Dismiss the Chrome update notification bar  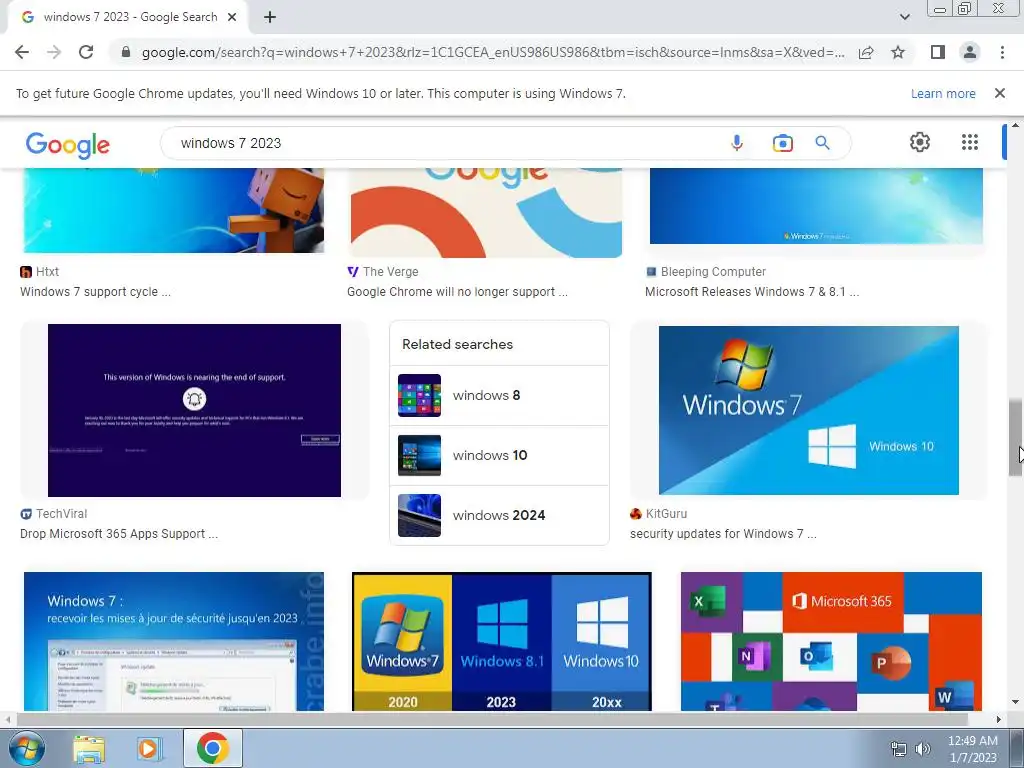tap(1000, 93)
